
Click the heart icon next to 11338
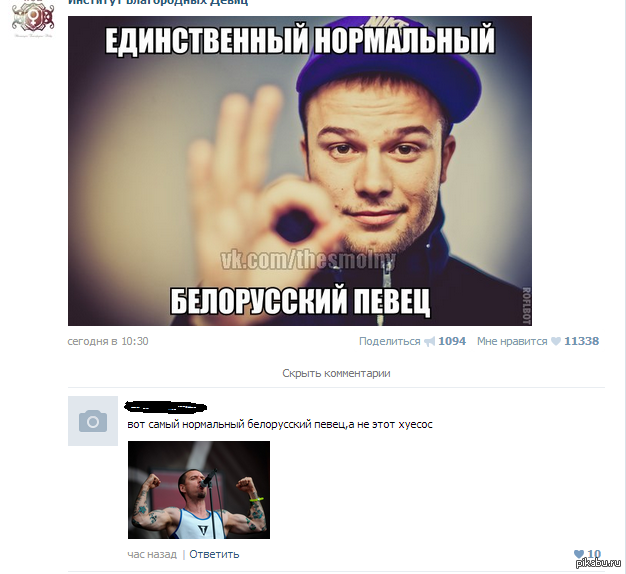coord(556,341)
